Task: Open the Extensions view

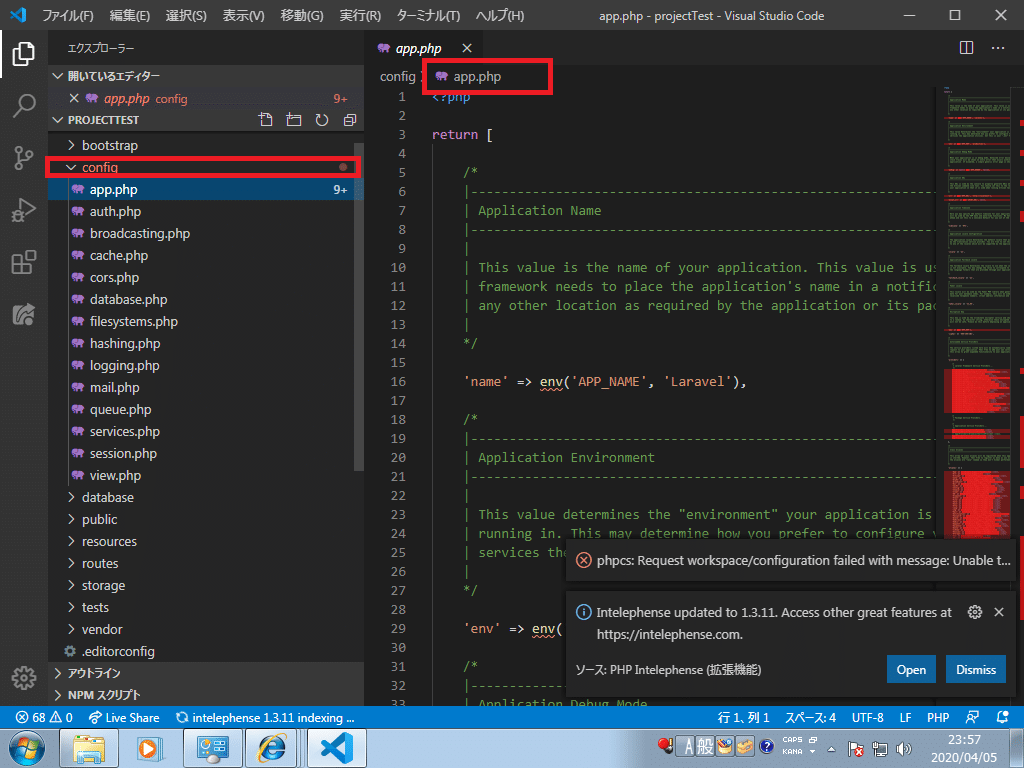Action: click(24, 263)
